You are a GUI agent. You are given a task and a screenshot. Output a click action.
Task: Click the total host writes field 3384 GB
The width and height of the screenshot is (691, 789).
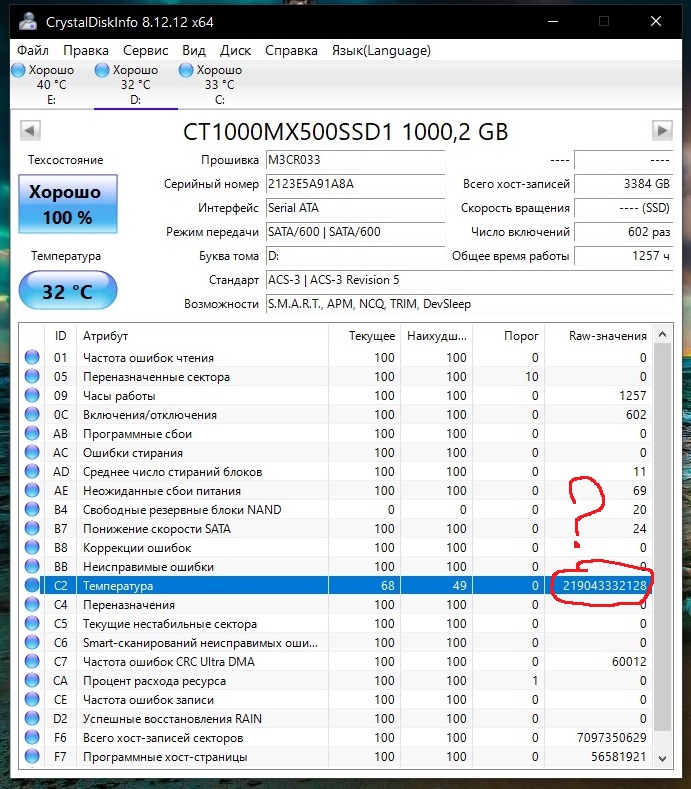[x=623, y=184]
